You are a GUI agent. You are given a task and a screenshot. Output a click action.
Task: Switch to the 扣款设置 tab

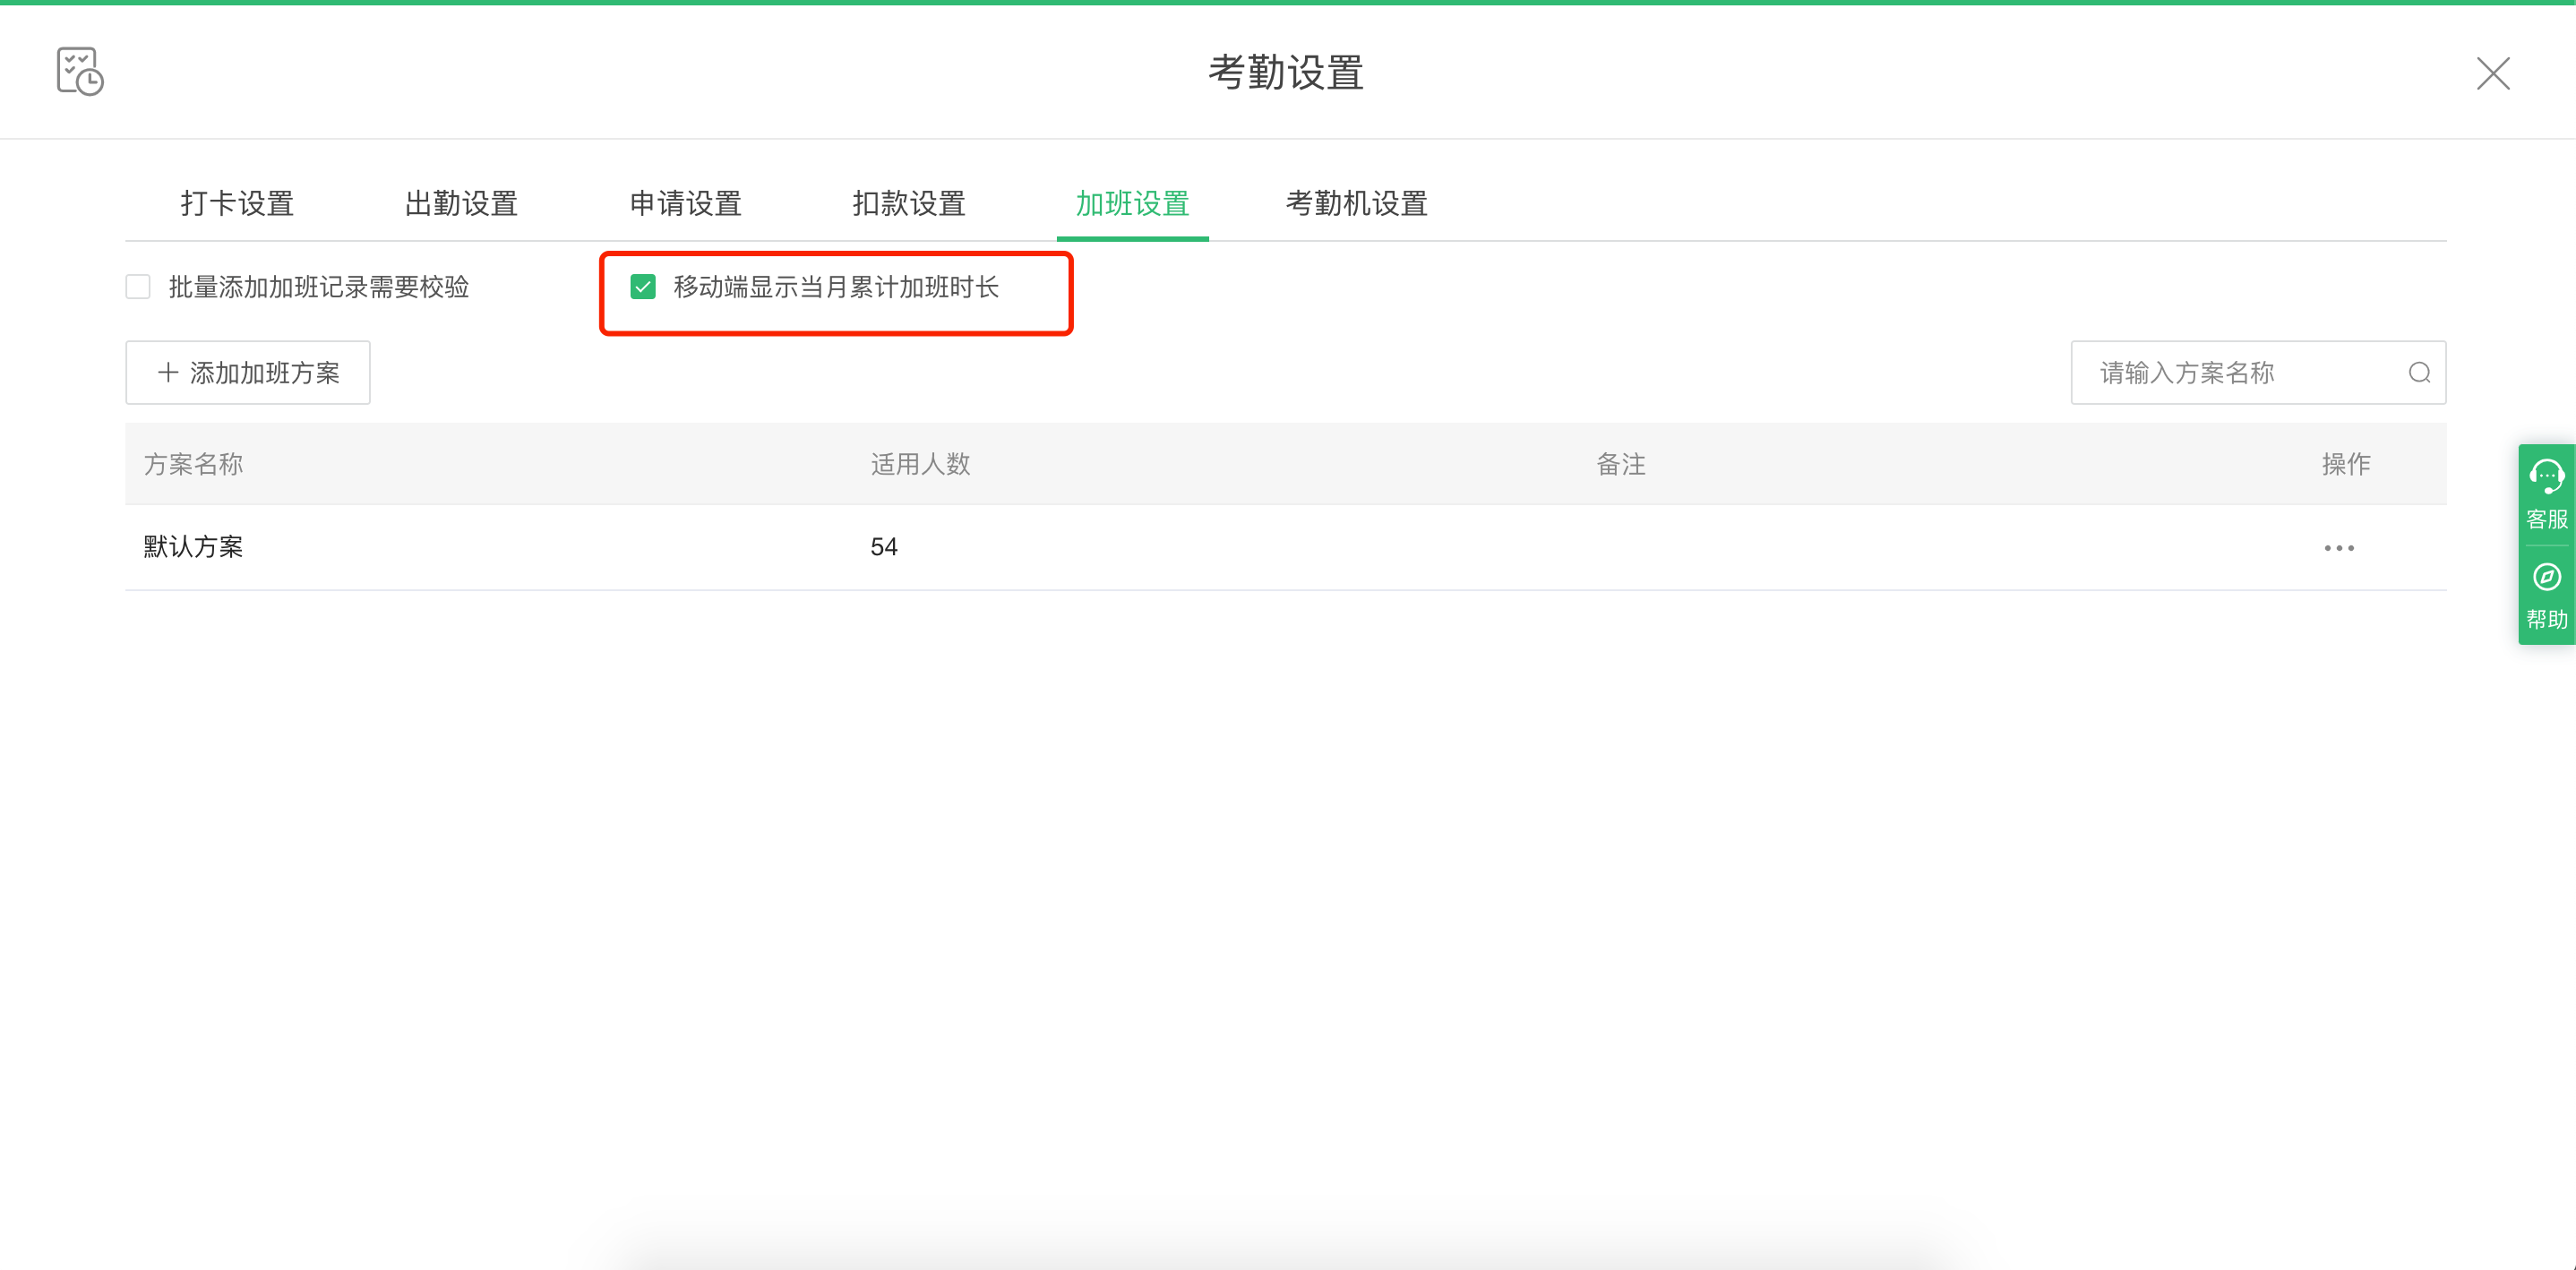[x=909, y=204]
